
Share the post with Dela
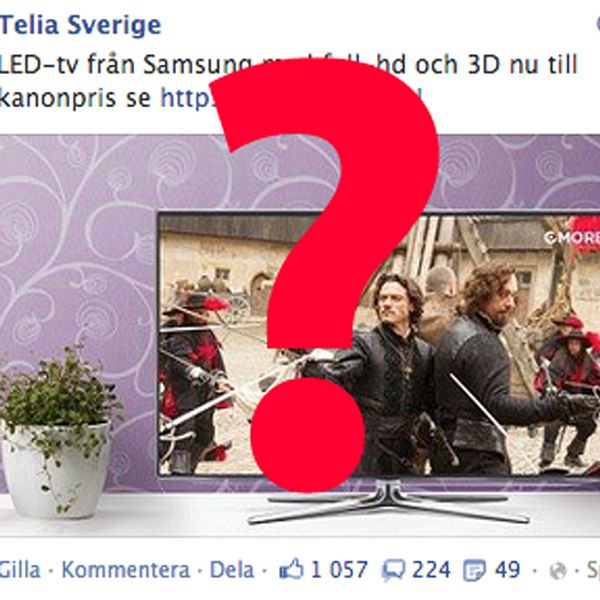click(x=232, y=570)
